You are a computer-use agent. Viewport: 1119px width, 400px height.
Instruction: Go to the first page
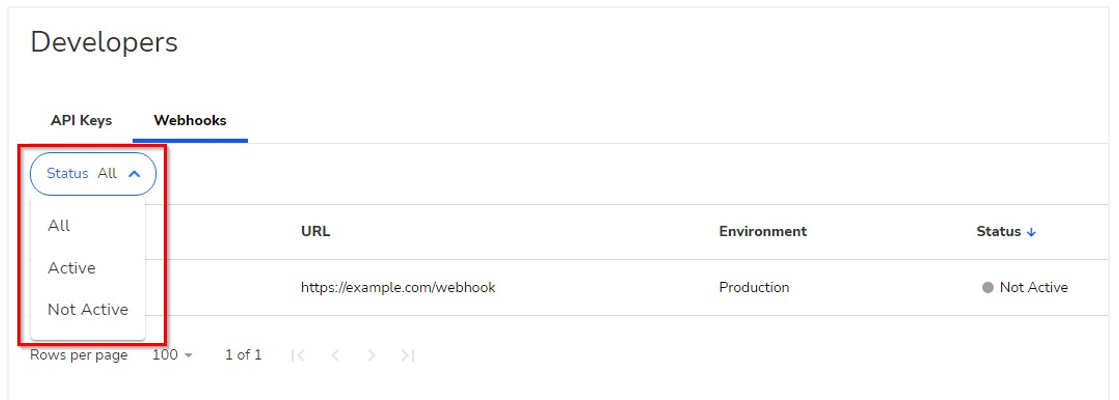[297, 355]
